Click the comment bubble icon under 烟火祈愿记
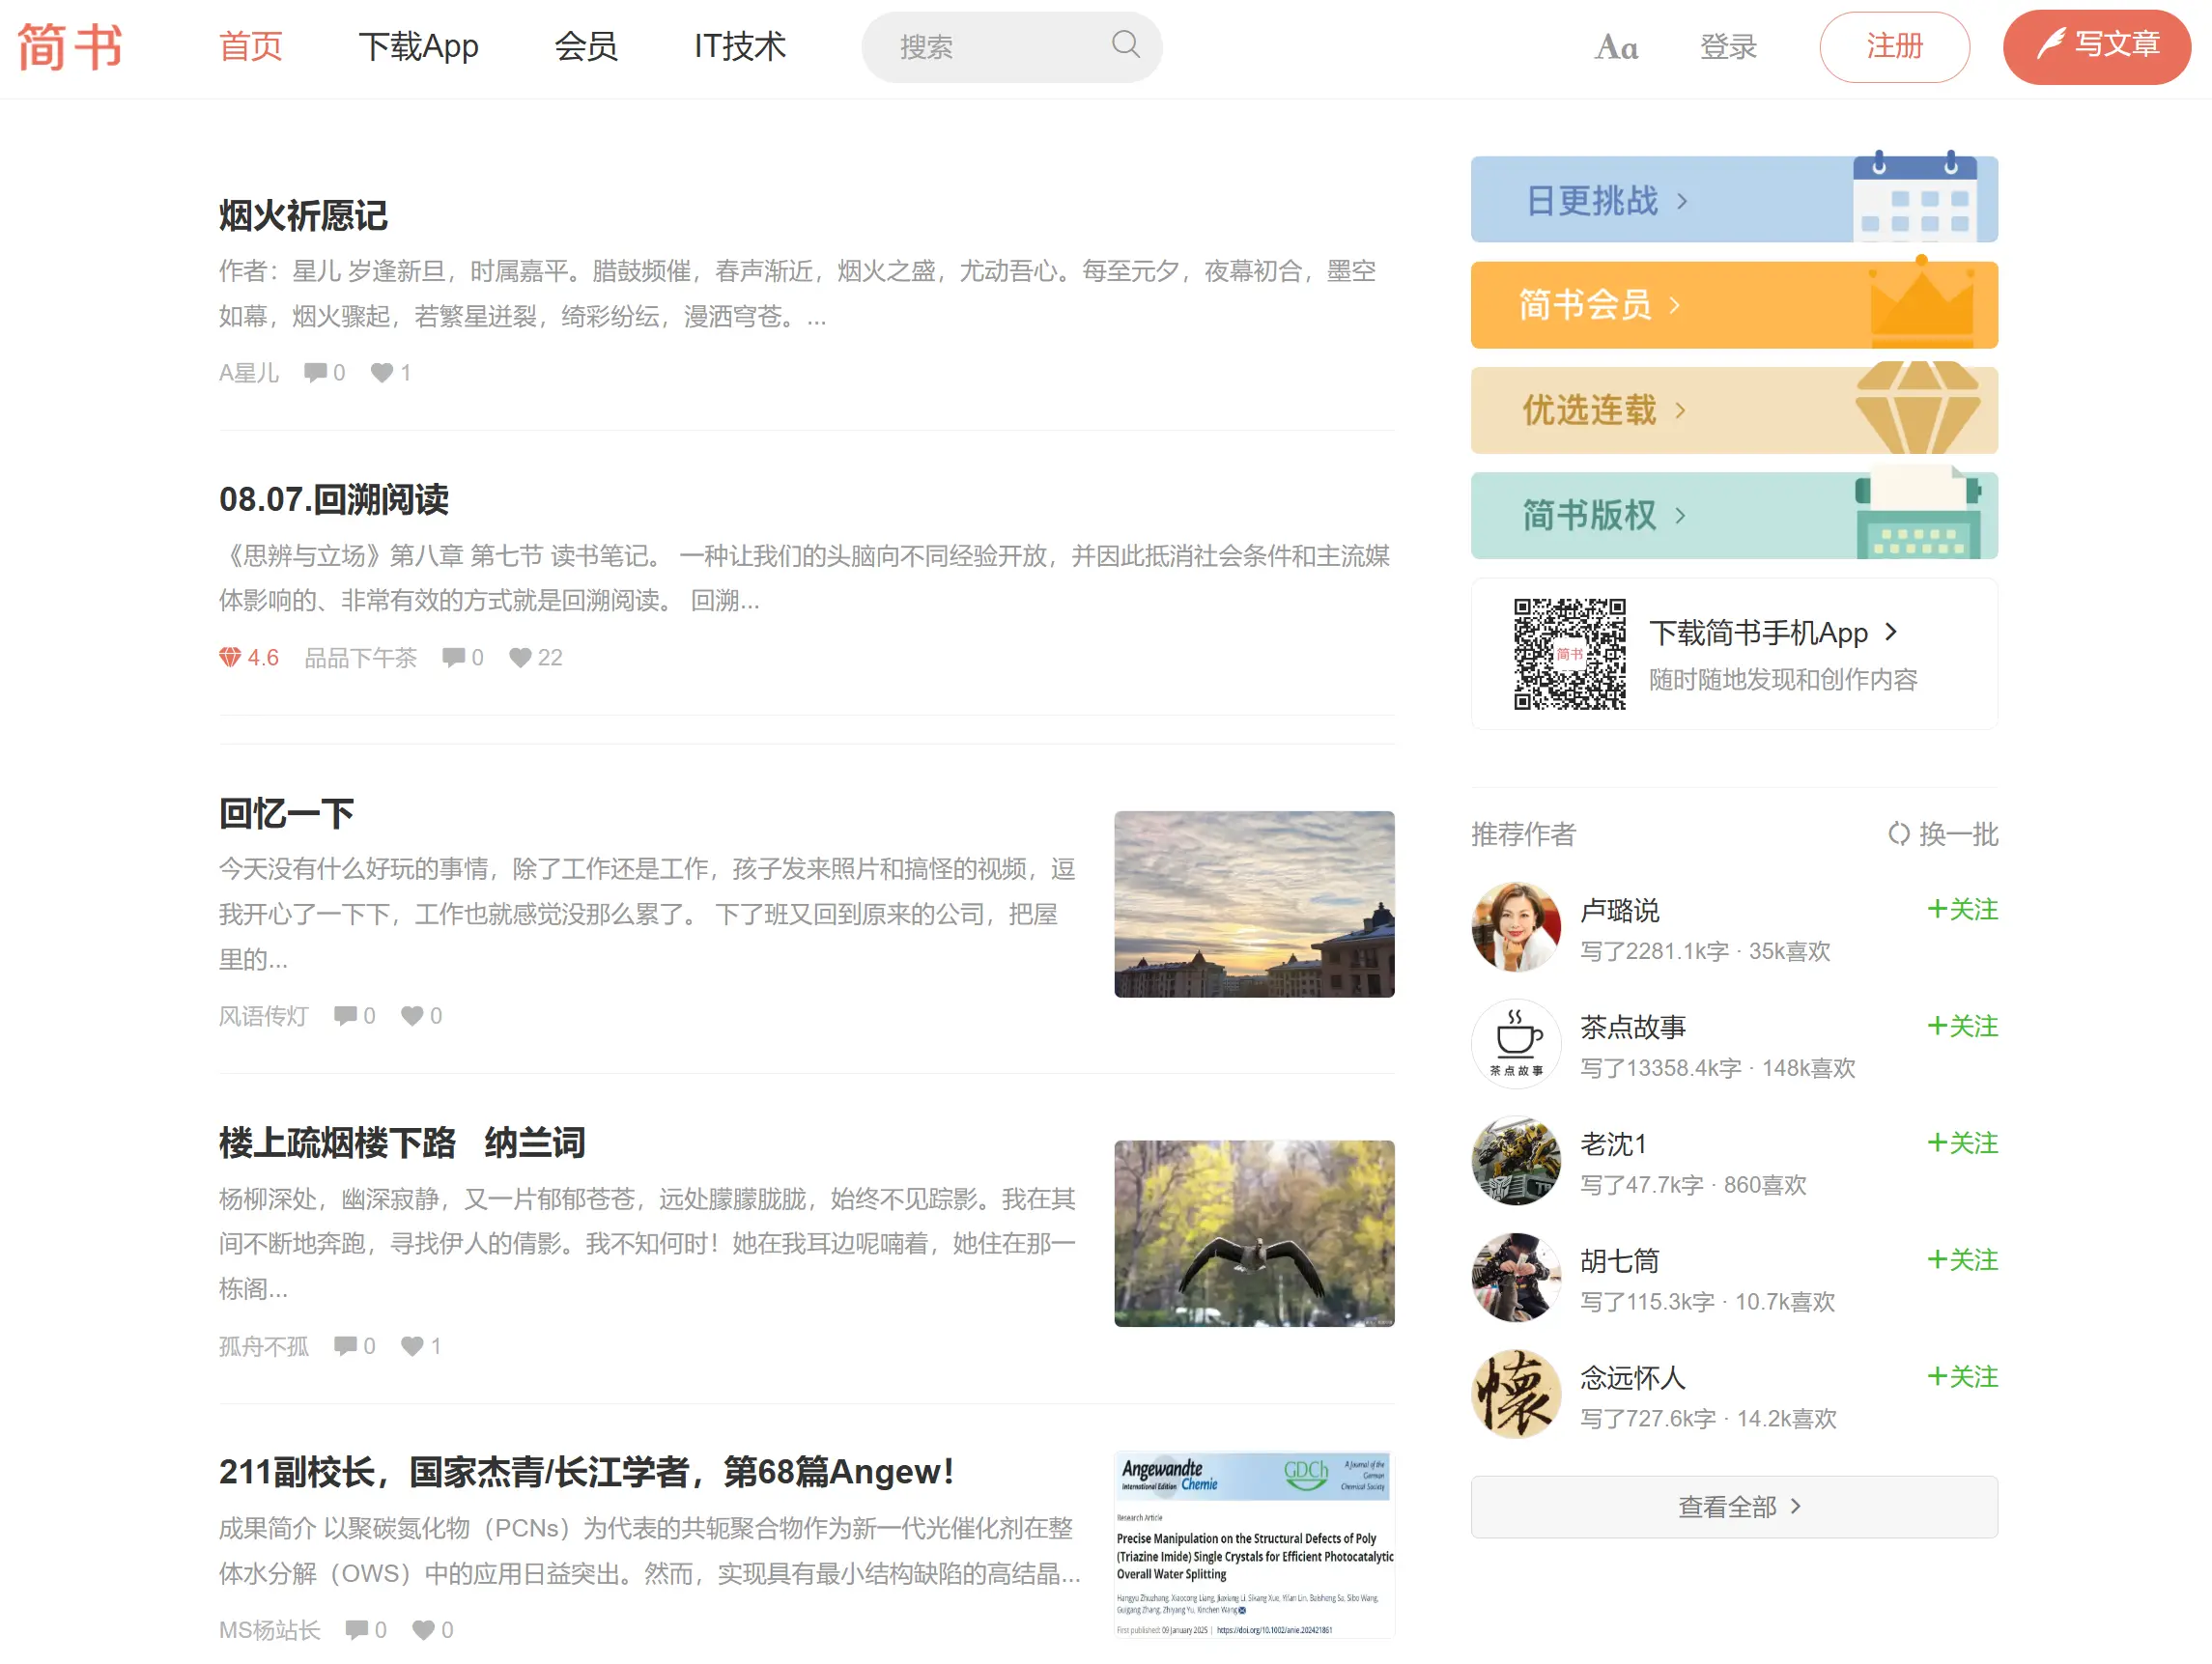Image resolution: width=2212 pixels, height=1664 pixels. coord(317,372)
